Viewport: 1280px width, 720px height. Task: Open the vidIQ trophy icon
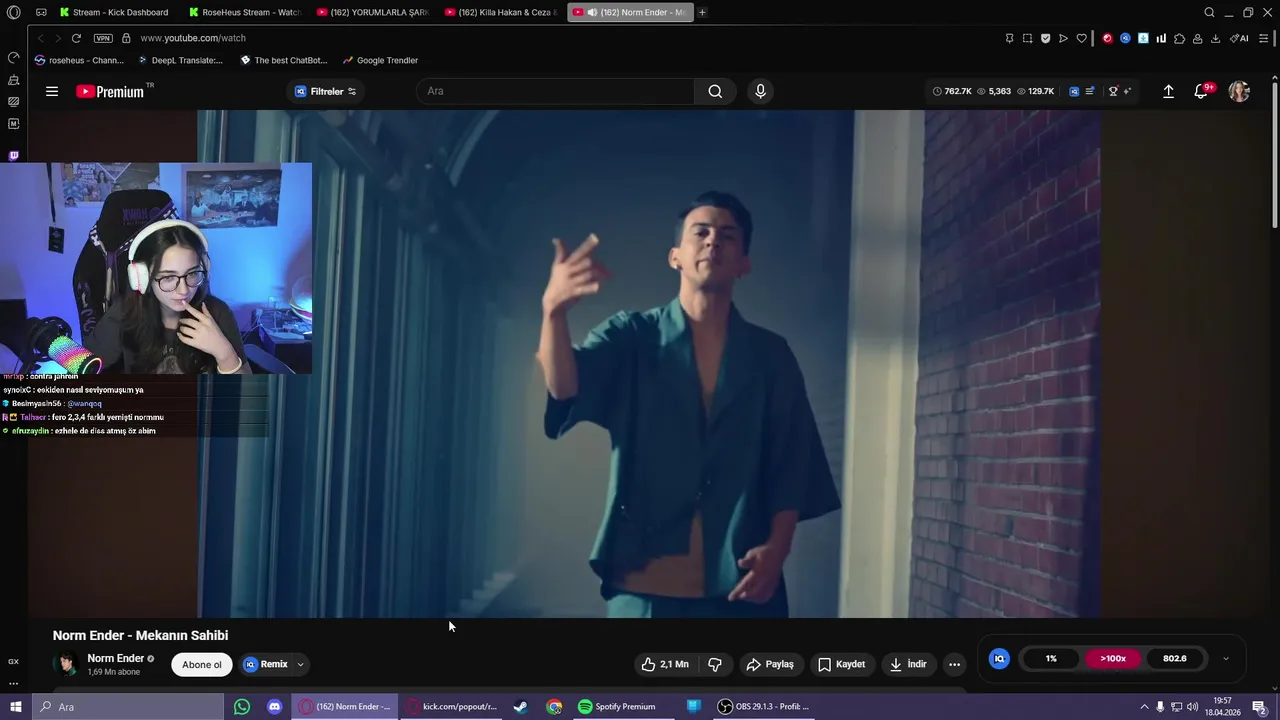click(x=1113, y=91)
